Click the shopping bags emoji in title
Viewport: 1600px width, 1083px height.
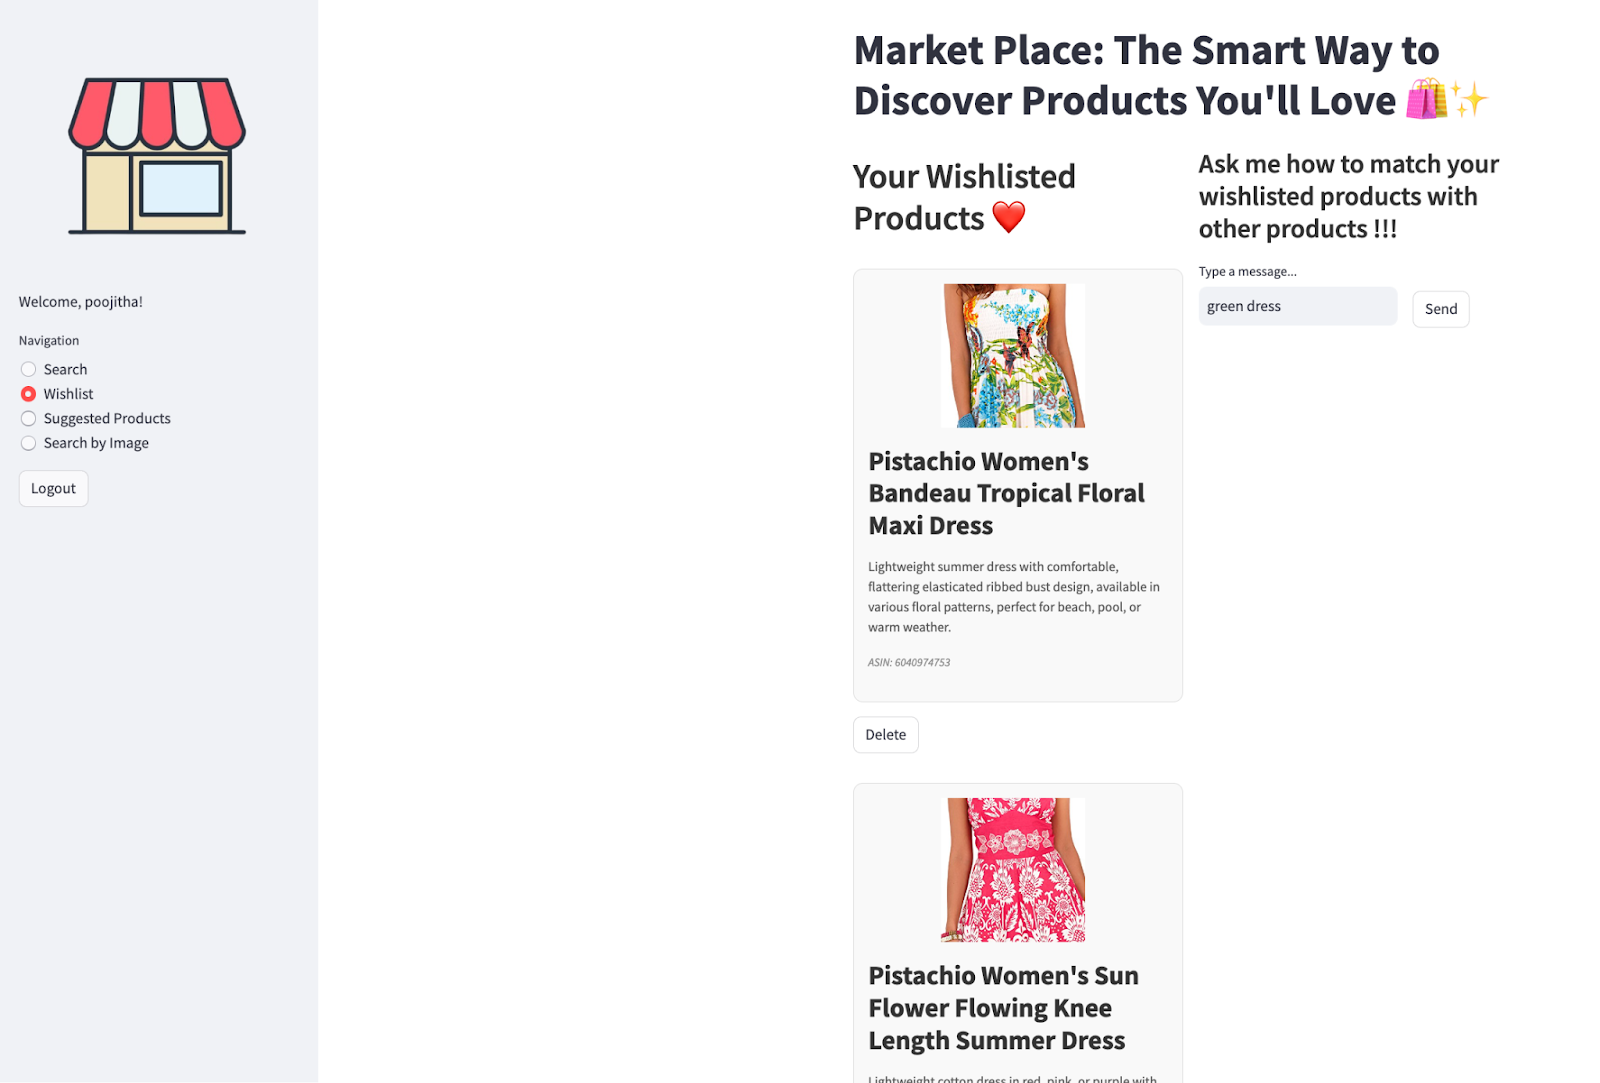coord(1426,100)
